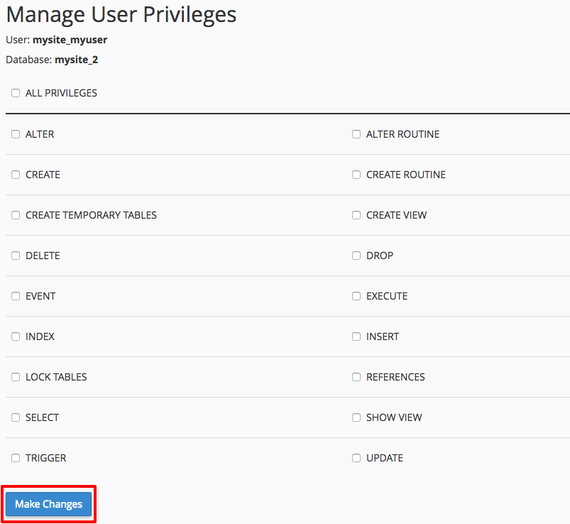This screenshot has width=570, height=524.
Task: Select the CREATE privilege checkbox
Action: (15, 175)
